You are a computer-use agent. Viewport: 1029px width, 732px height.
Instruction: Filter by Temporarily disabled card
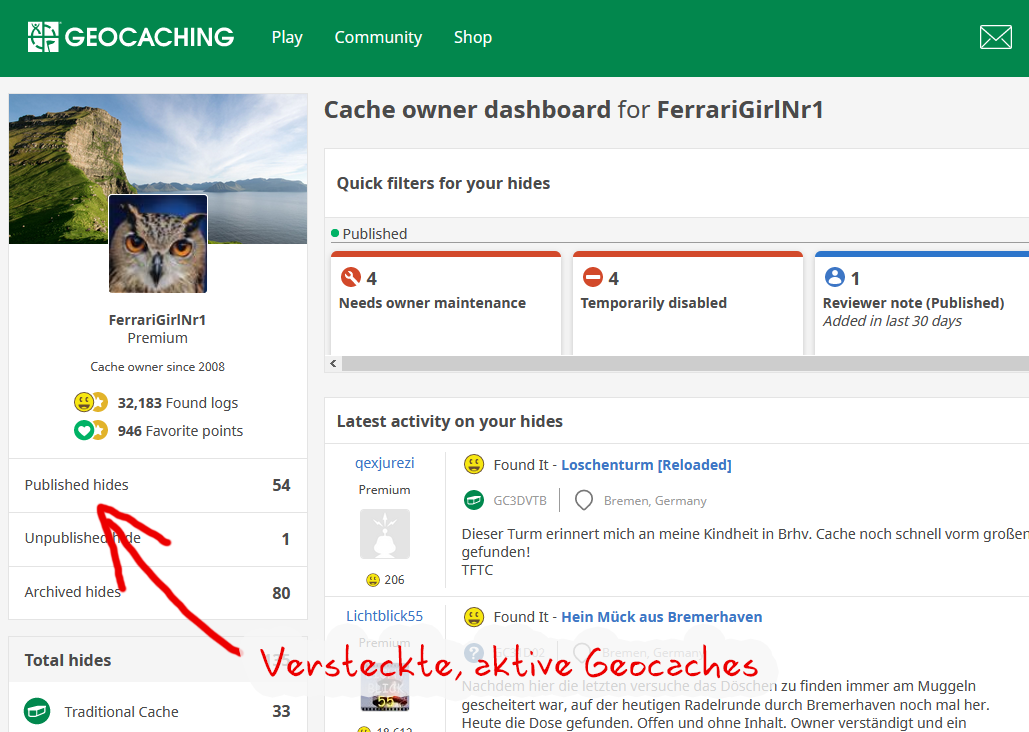click(x=688, y=303)
